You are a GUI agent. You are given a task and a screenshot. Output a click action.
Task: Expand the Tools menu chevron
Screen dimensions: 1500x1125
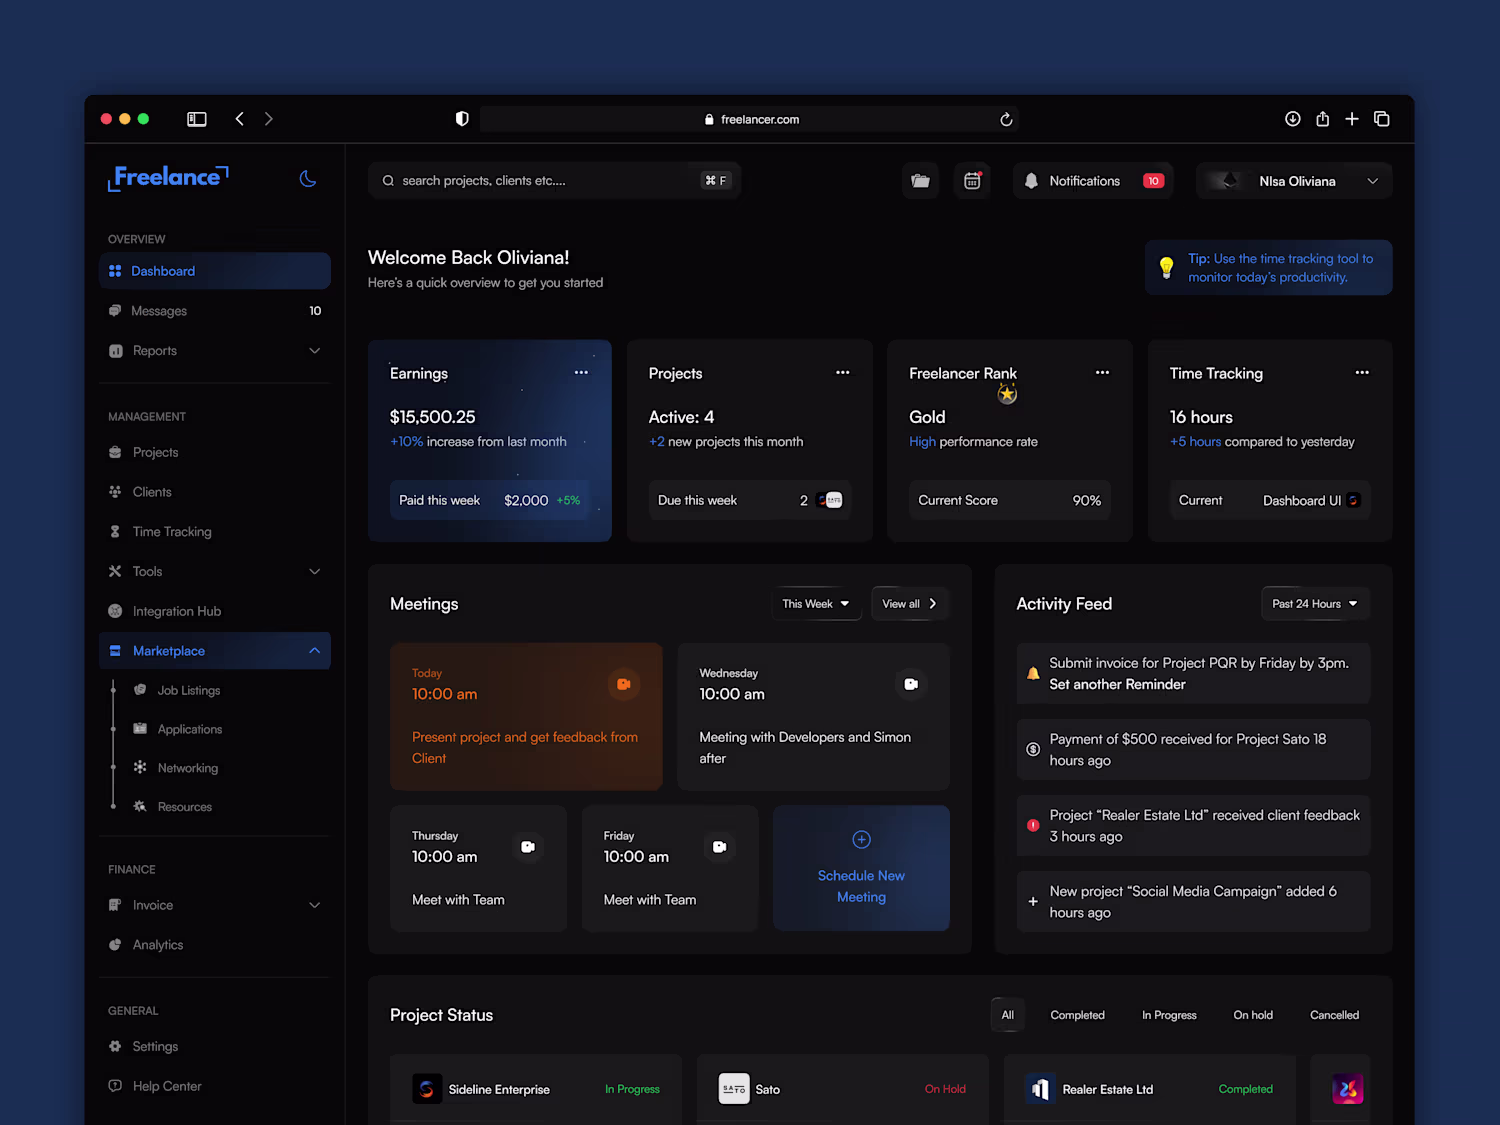[315, 572]
